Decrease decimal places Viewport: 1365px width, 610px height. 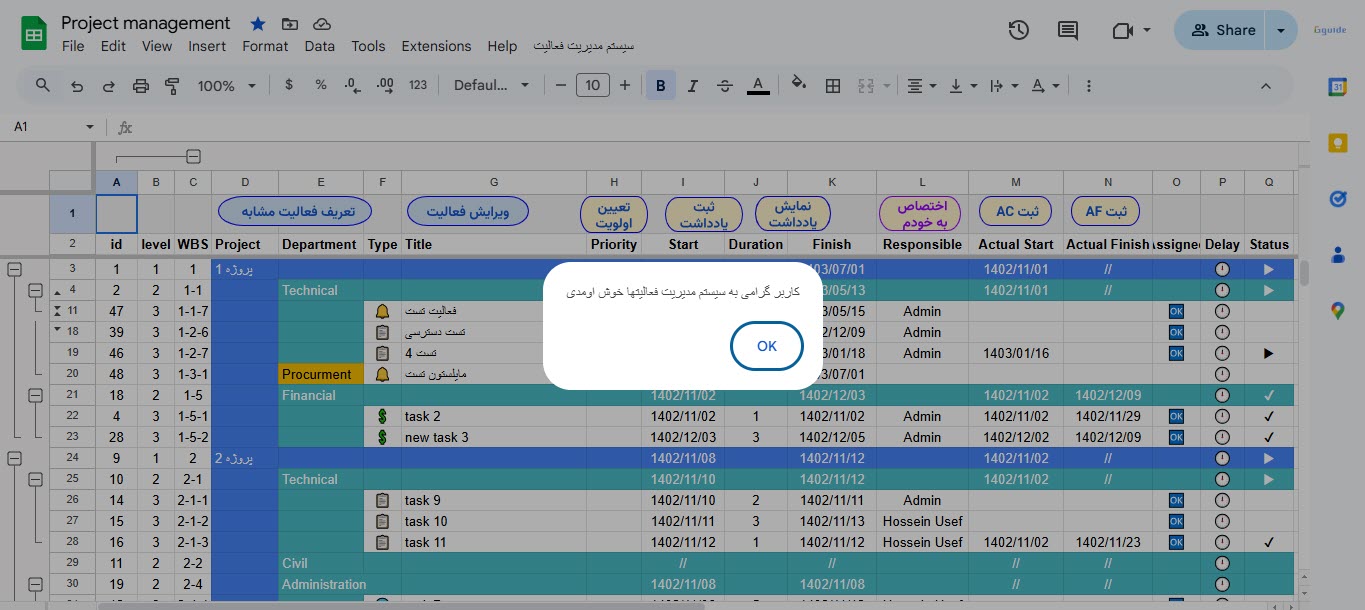click(x=351, y=86)
